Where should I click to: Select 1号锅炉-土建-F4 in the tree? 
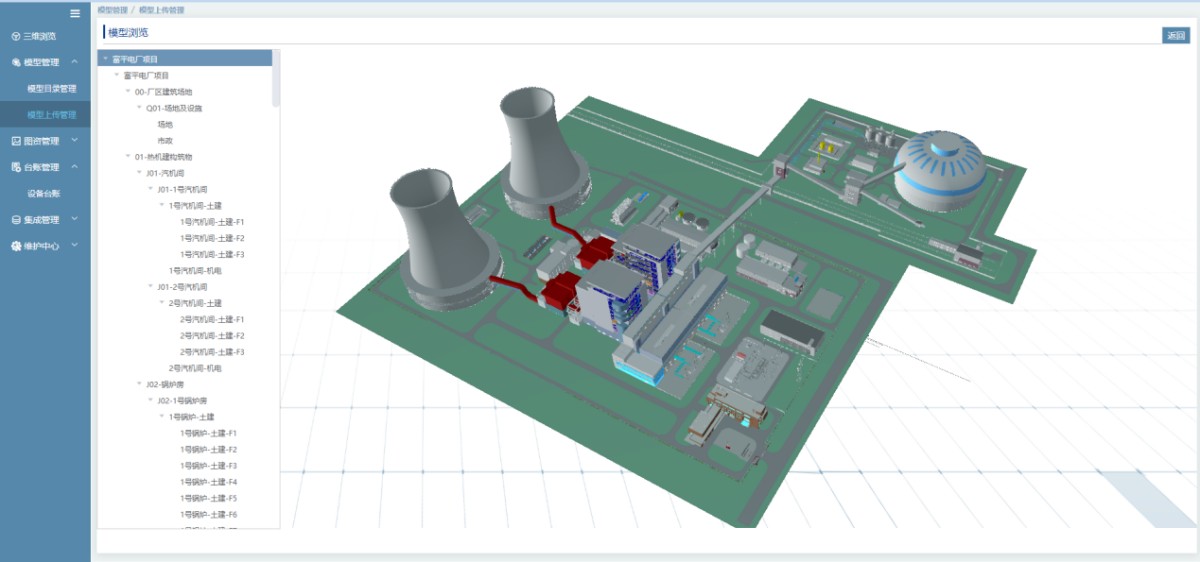[x=209, y=482]
